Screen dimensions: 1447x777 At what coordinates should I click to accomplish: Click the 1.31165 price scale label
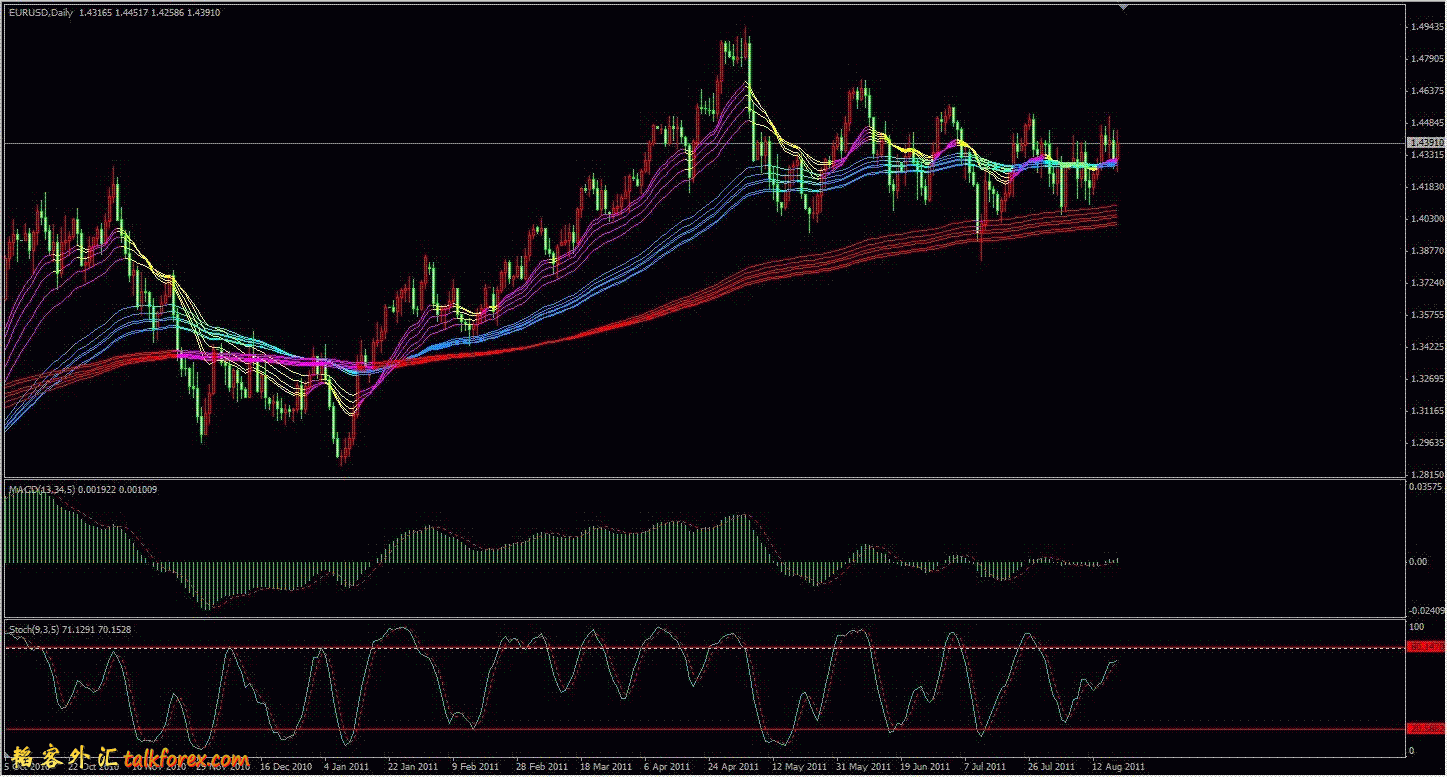click(1426, 411)
